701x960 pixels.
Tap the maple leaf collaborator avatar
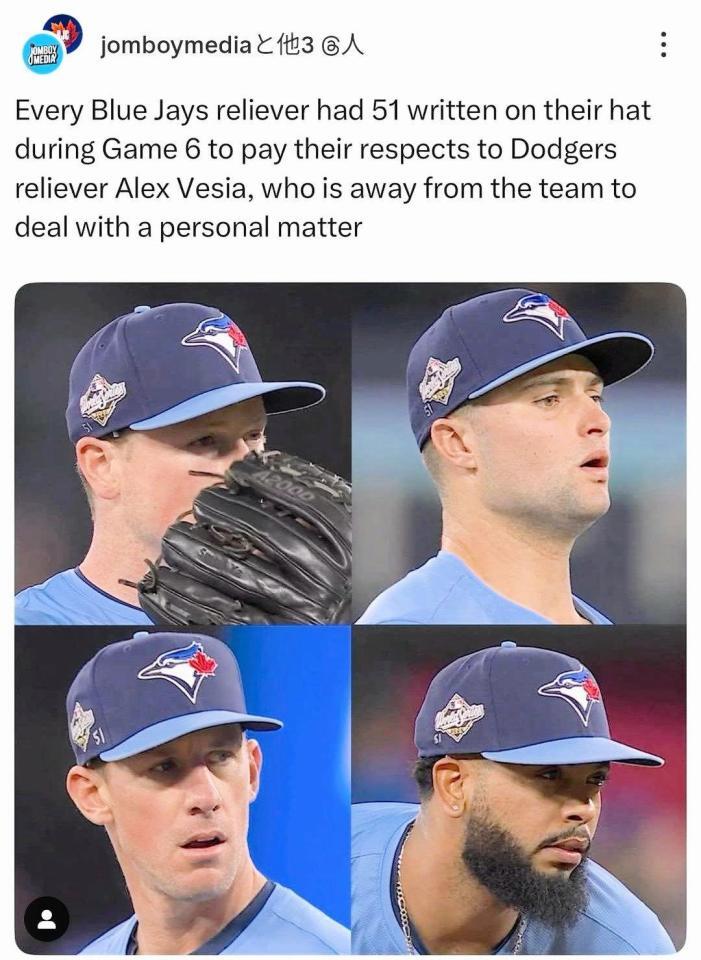tap(64, 32)
